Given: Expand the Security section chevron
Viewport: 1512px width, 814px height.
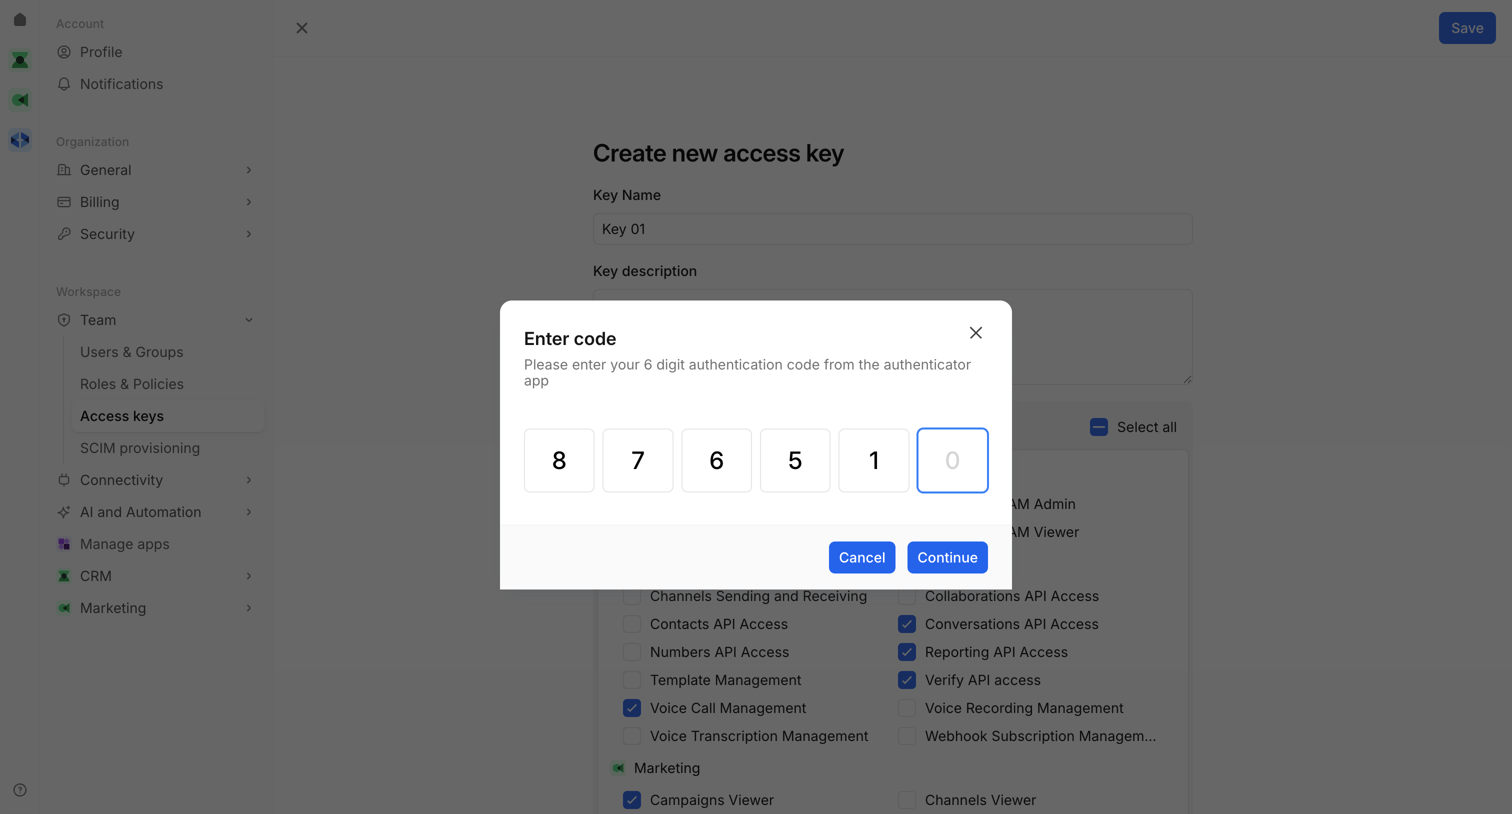Looking at the screenshot, I should [x=249, y=234].
